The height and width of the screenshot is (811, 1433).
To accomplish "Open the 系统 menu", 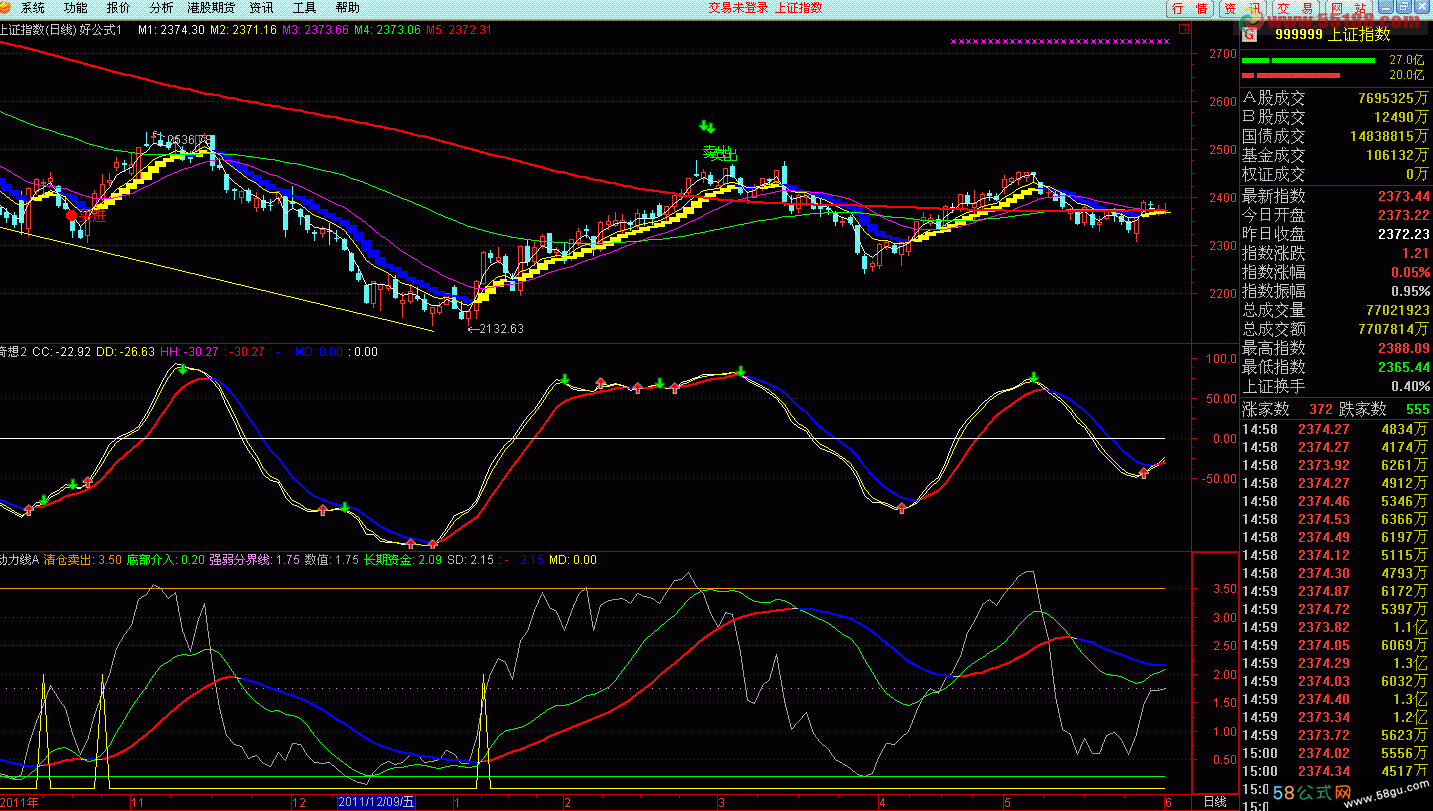I will [x=33, y=8].
